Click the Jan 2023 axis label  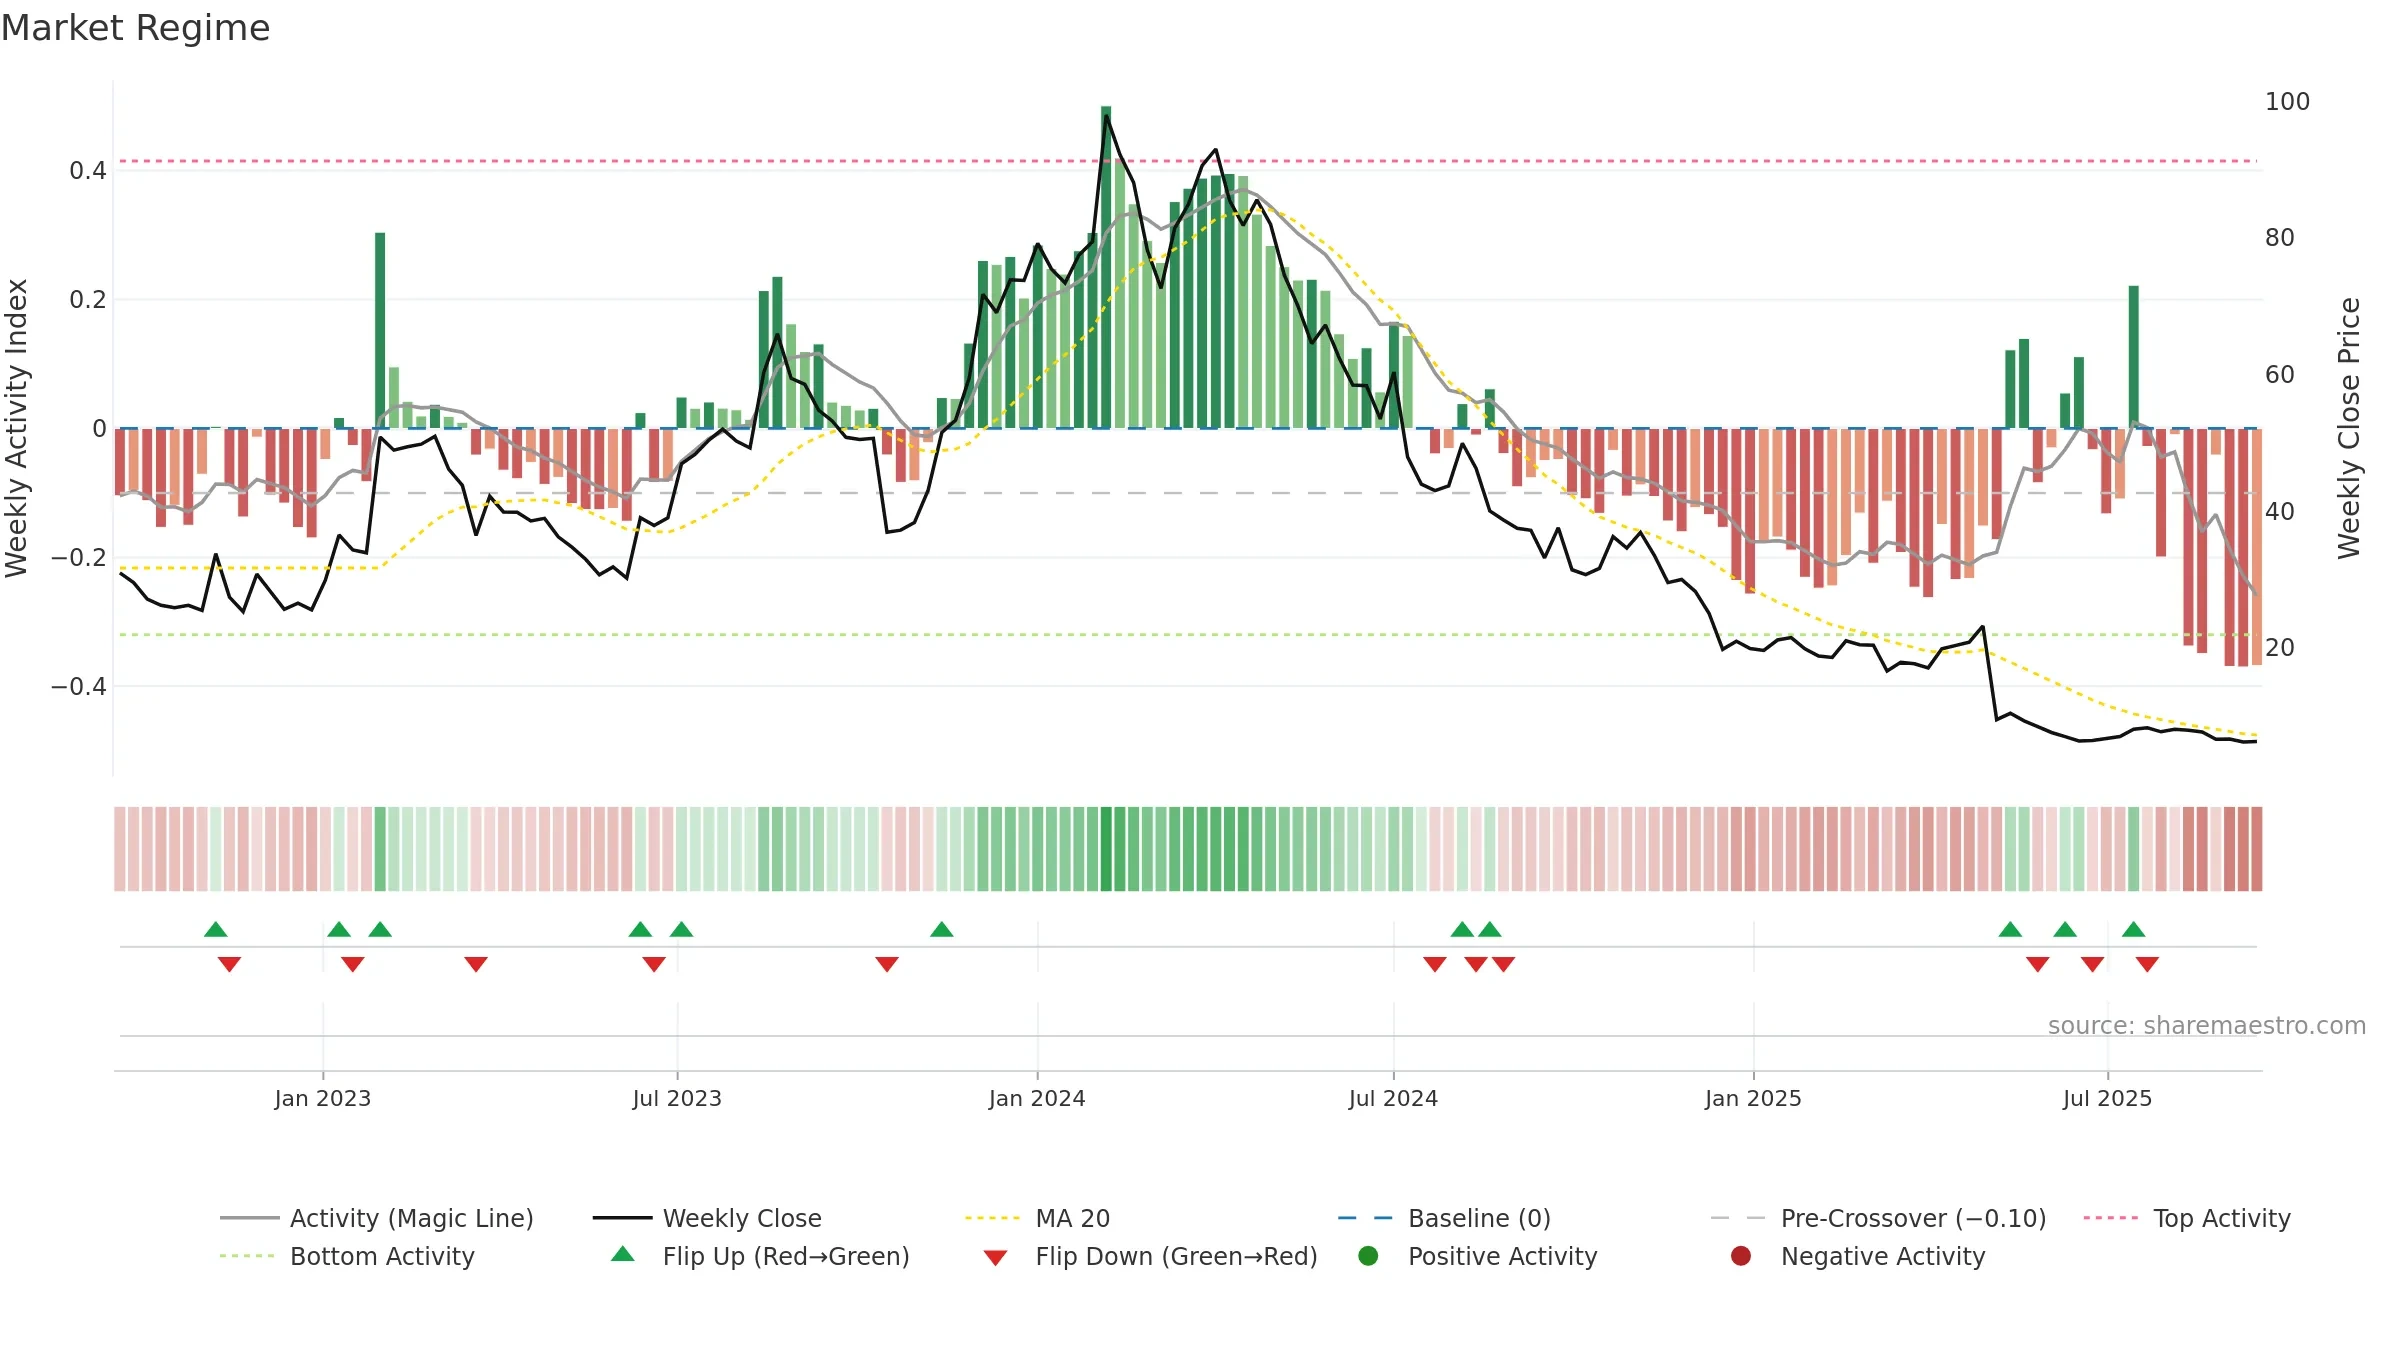pos(322,1098)
